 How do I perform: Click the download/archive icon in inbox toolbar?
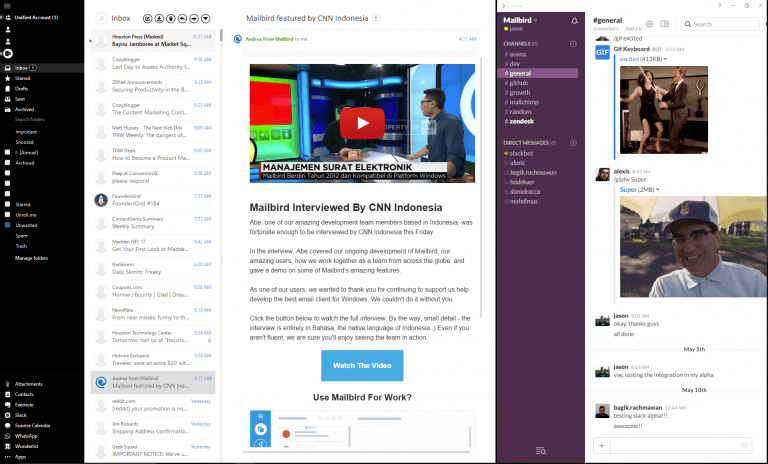pos(159,19)
